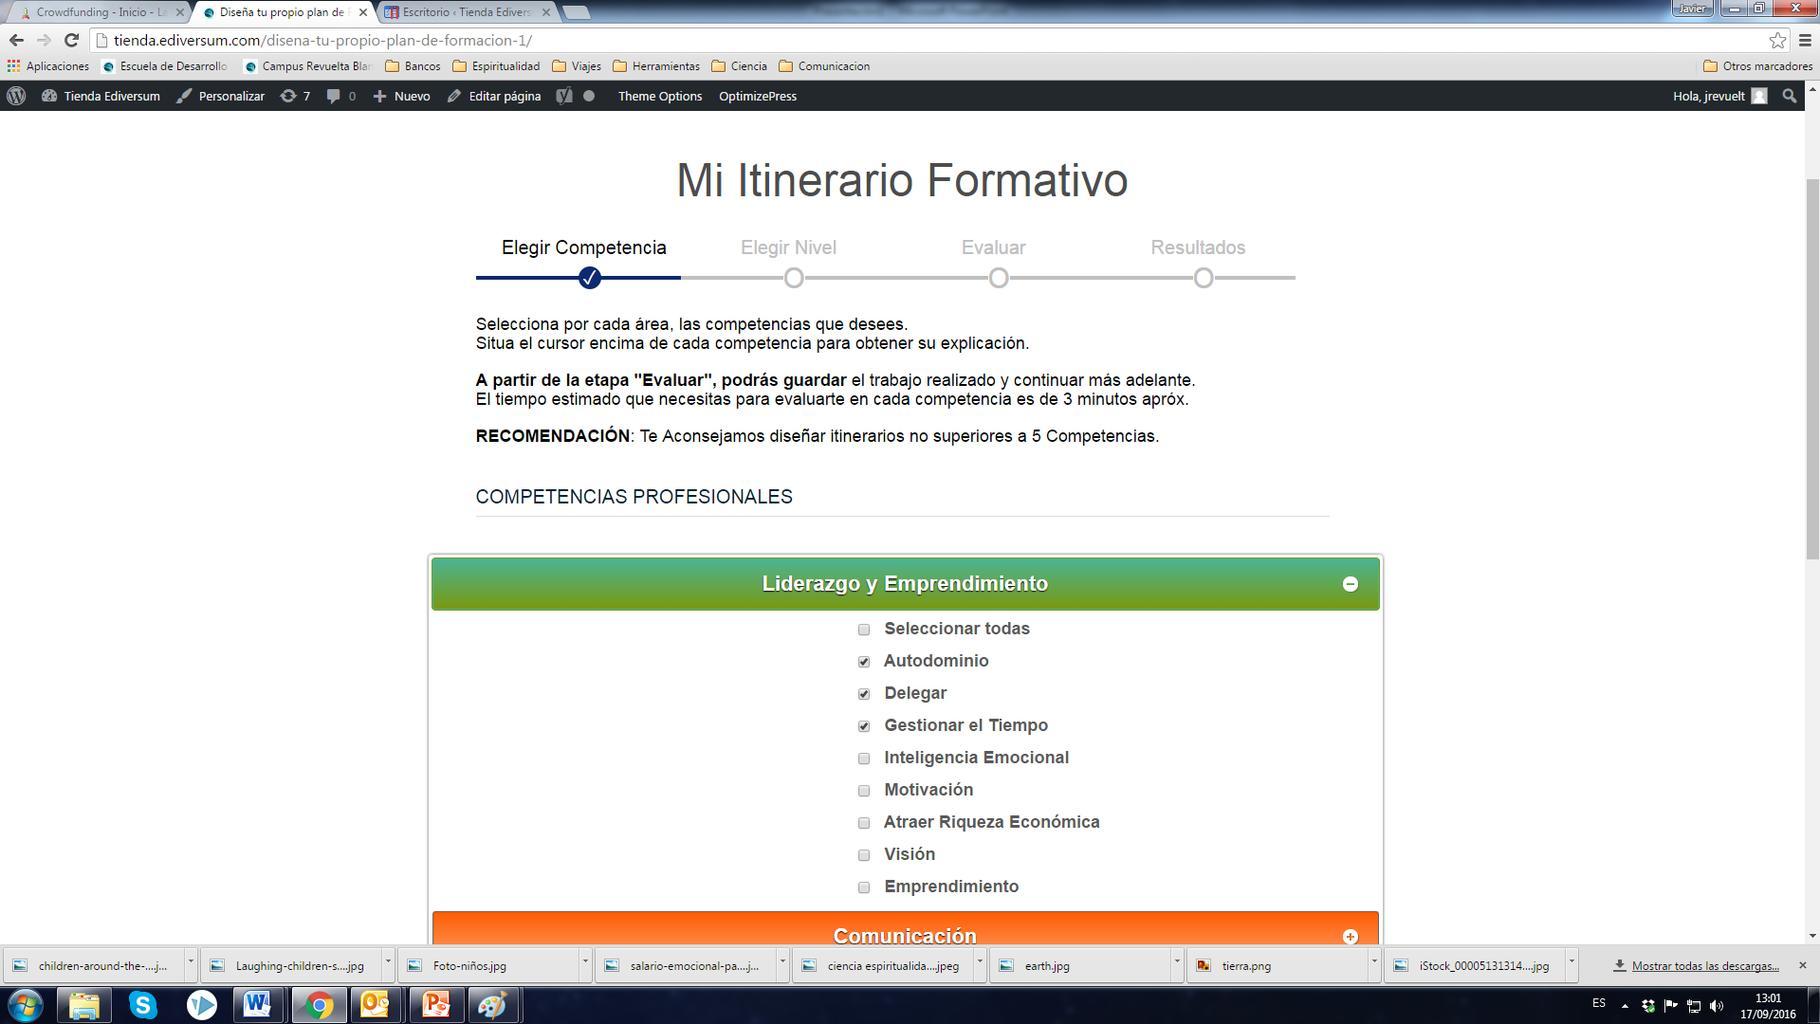Open the admin bar search magnifier
The height and width of the screenshot is (1024, 1820).
point(1790,96)
